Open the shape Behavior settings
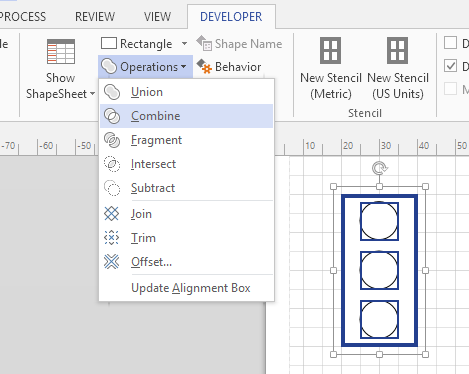Screen dimensions: 469x374 click(229, 67)
